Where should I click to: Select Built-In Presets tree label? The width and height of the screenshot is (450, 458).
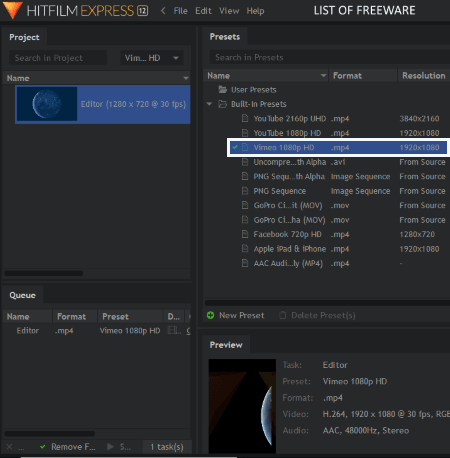259,104
